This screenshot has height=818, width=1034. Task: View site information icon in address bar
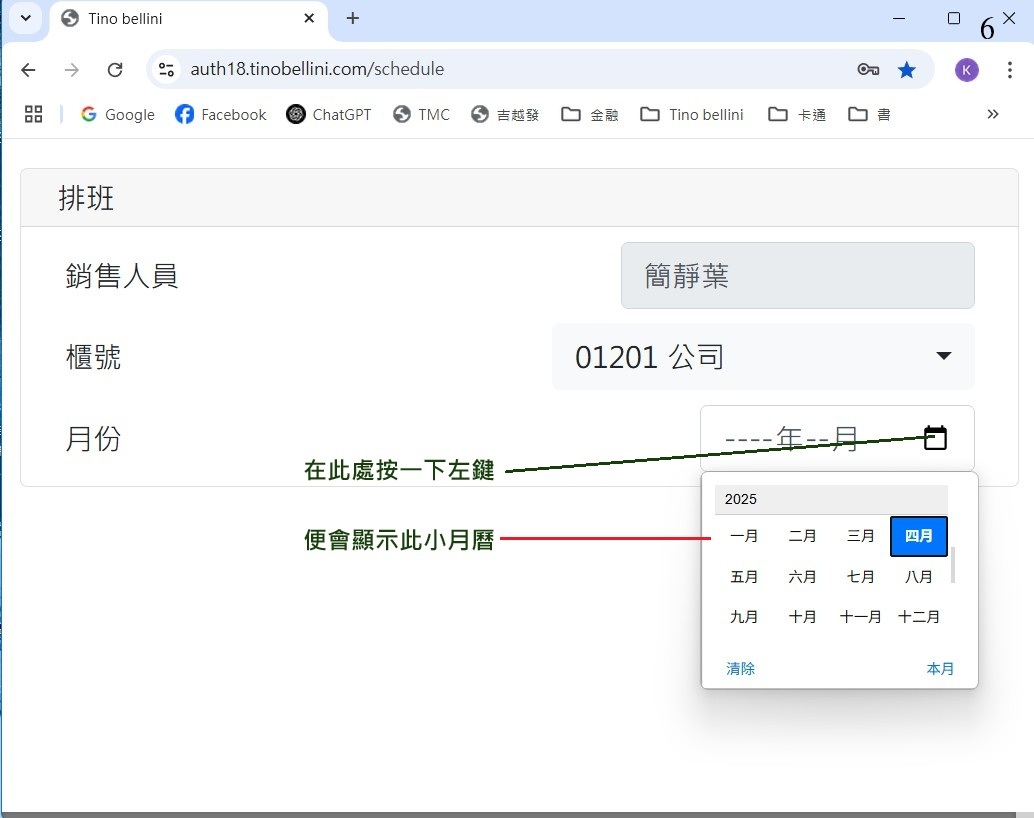click(167, 69)
